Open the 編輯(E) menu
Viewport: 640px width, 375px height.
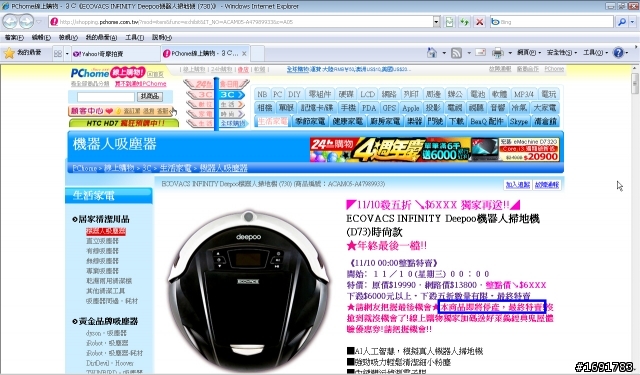(x=41, y=37)
